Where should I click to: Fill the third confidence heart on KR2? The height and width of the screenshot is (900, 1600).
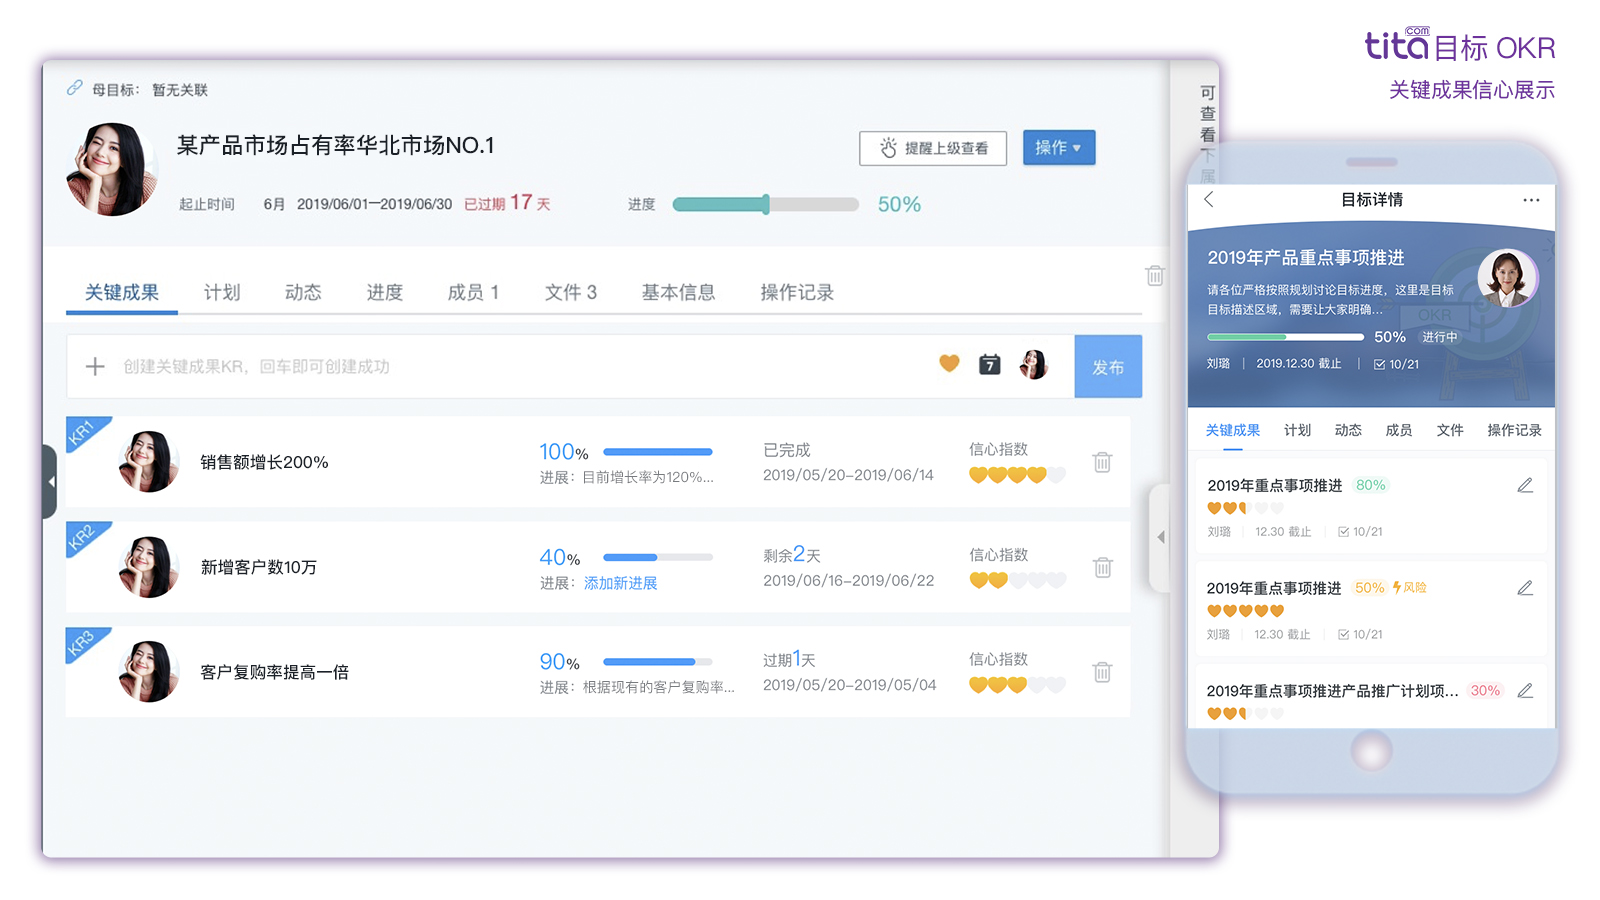(x=1017, y=581)
